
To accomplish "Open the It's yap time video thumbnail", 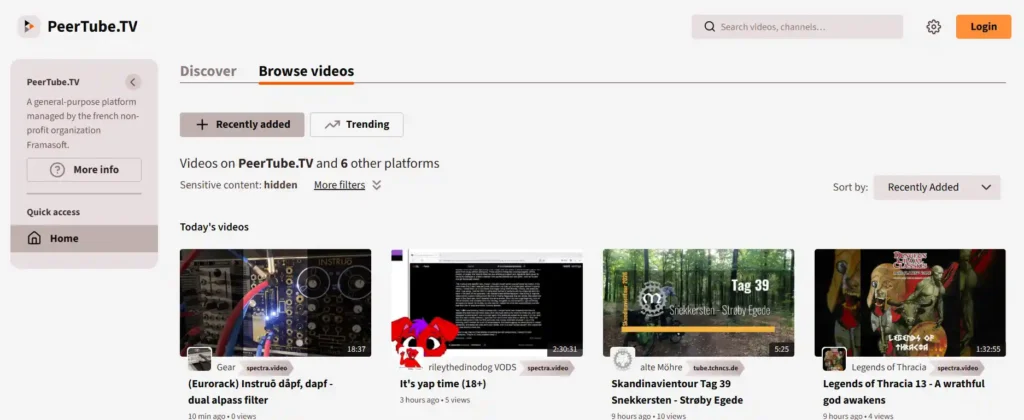I will [x=487, y=302].
